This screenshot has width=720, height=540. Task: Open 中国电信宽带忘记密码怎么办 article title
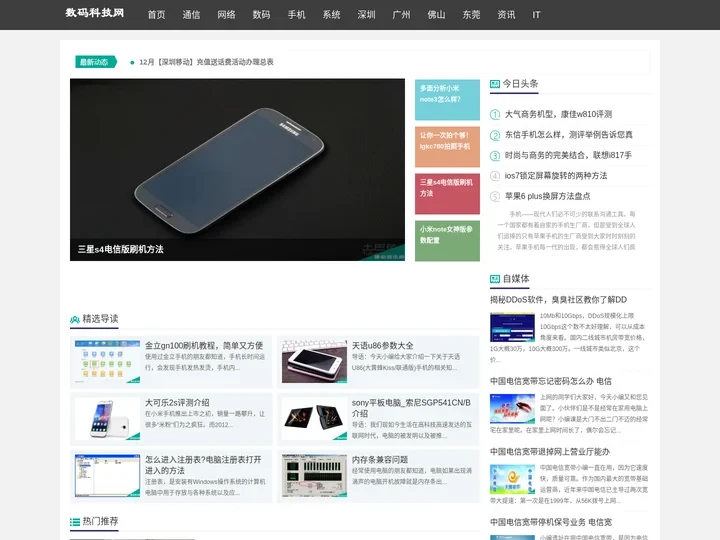click(551, 381)
